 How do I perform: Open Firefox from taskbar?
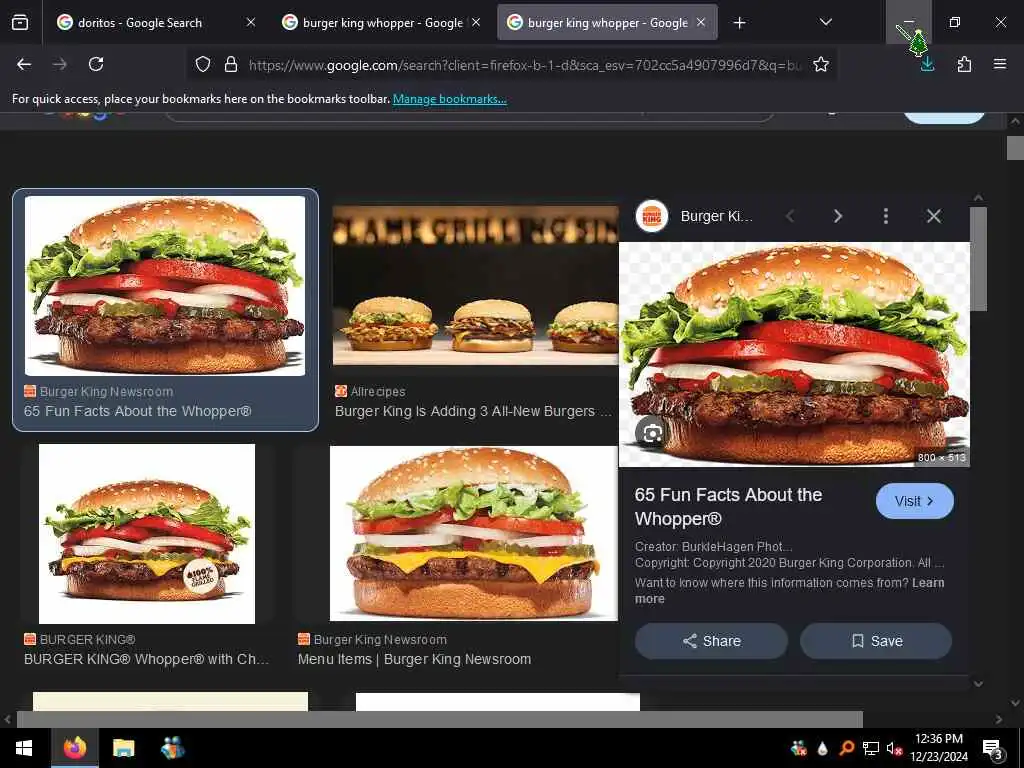coord(74,748)
